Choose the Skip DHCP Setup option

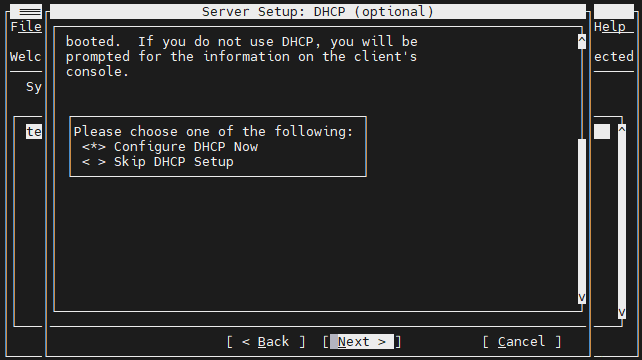(x=158, y=162)
